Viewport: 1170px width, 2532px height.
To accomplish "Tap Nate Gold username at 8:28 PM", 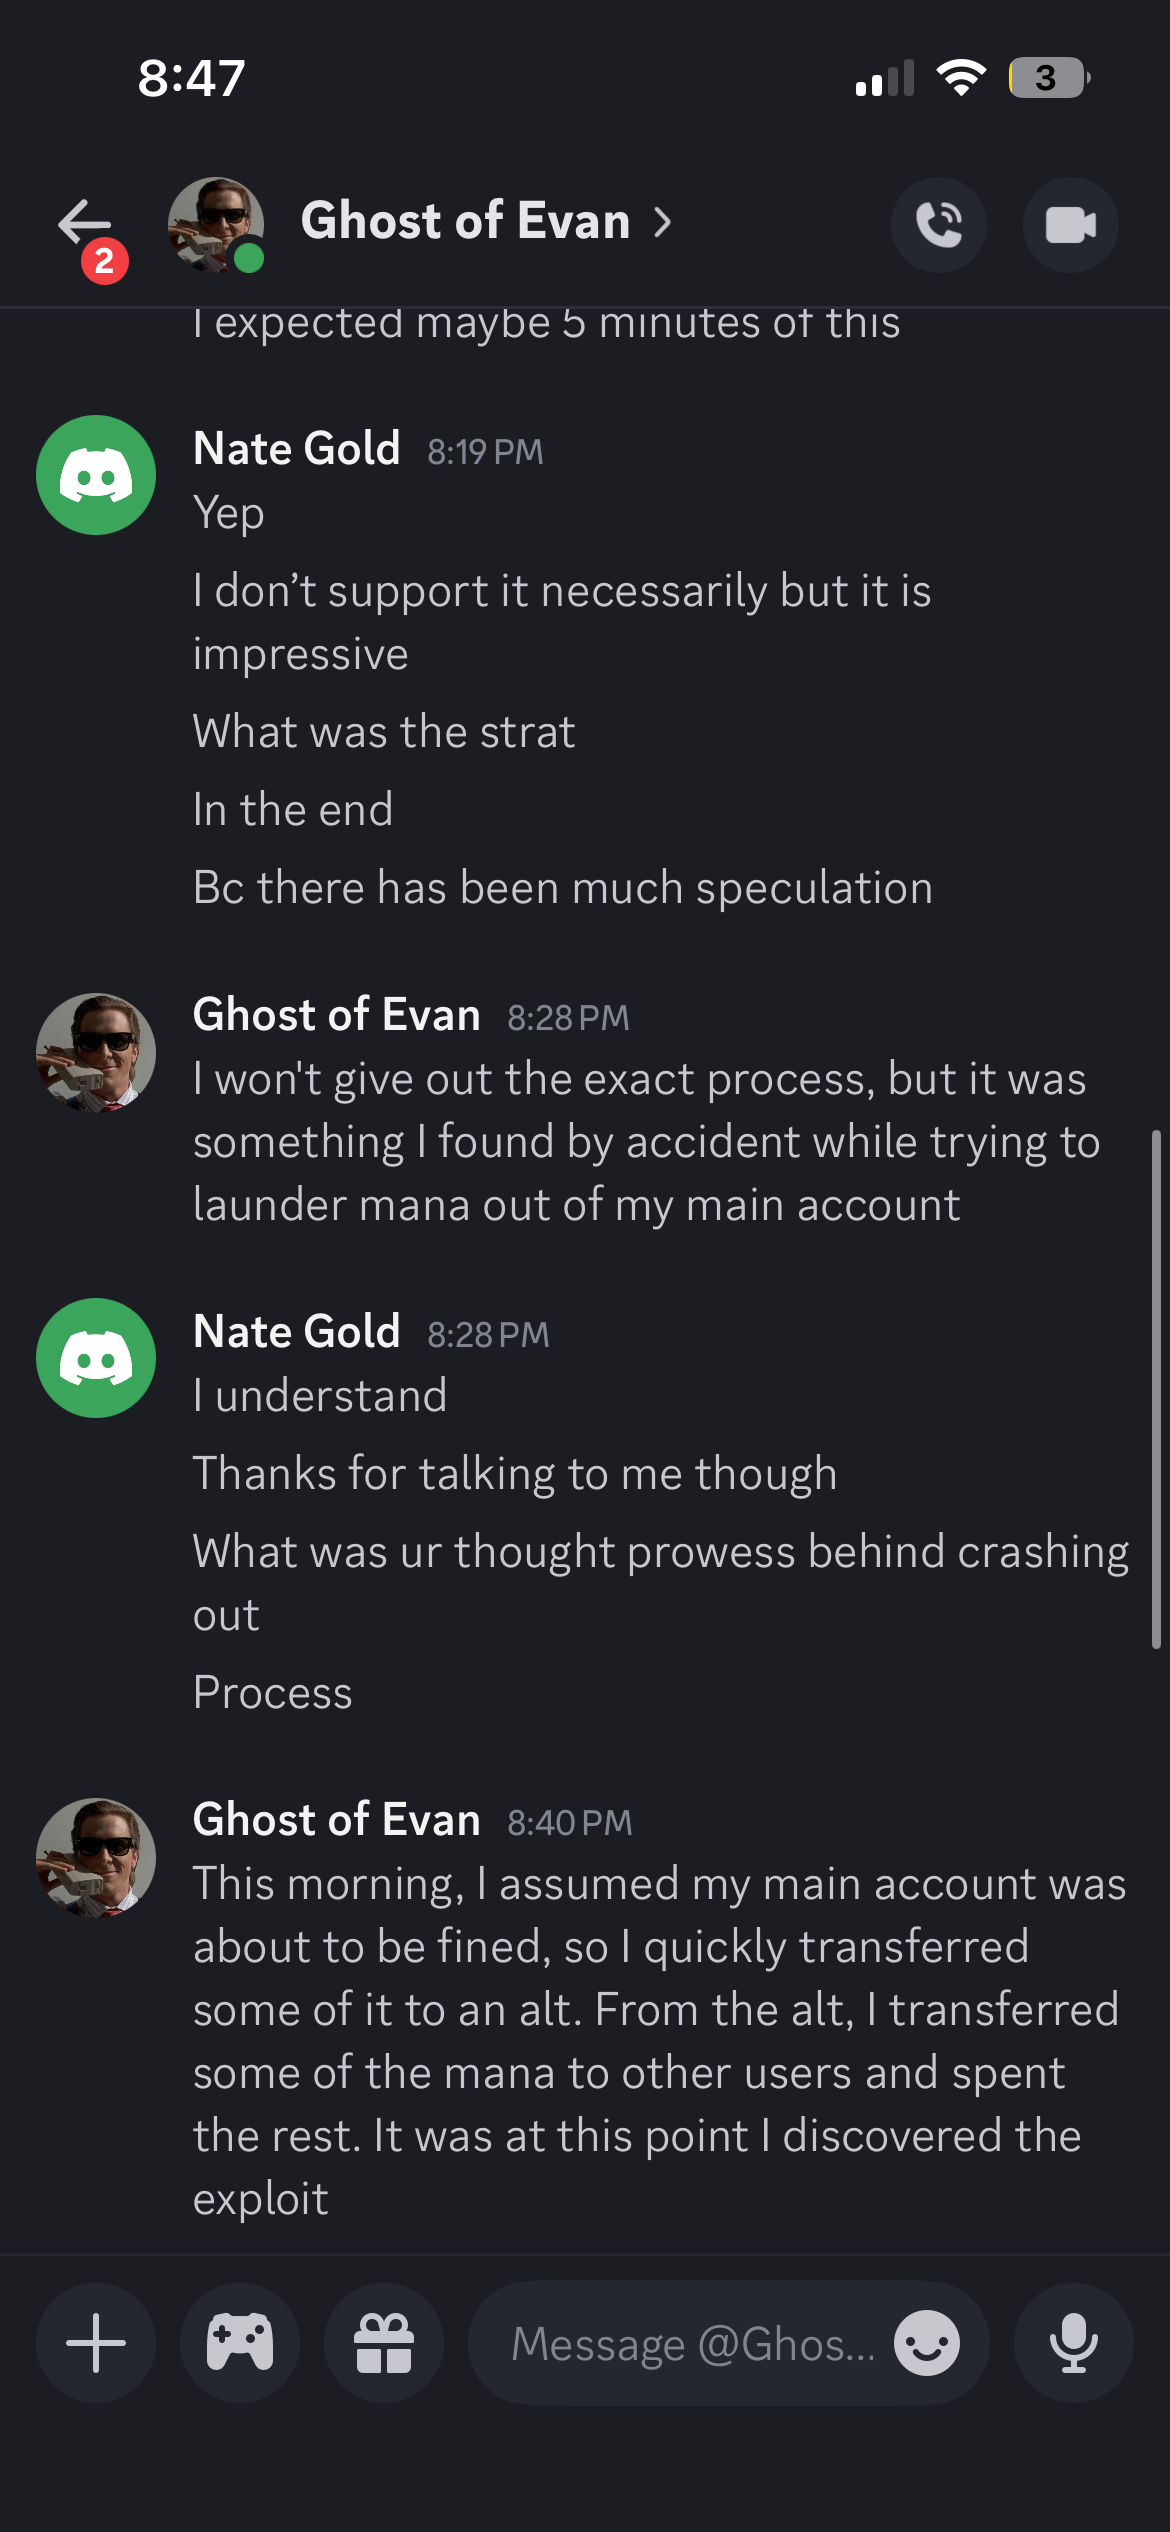I will pyautogui.click(x=297, y=1332).
